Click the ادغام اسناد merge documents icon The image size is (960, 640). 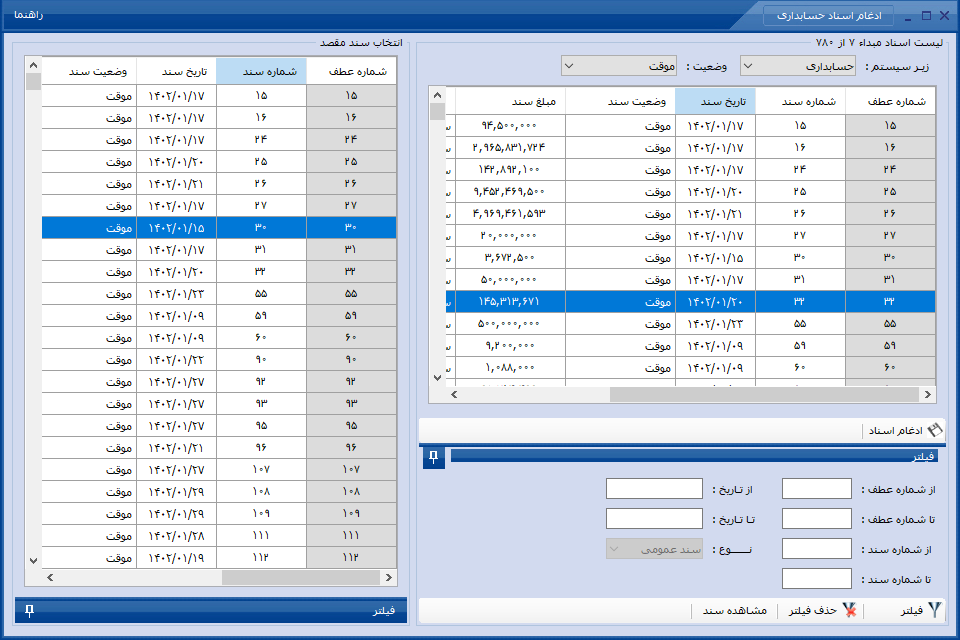coord(935,430)
